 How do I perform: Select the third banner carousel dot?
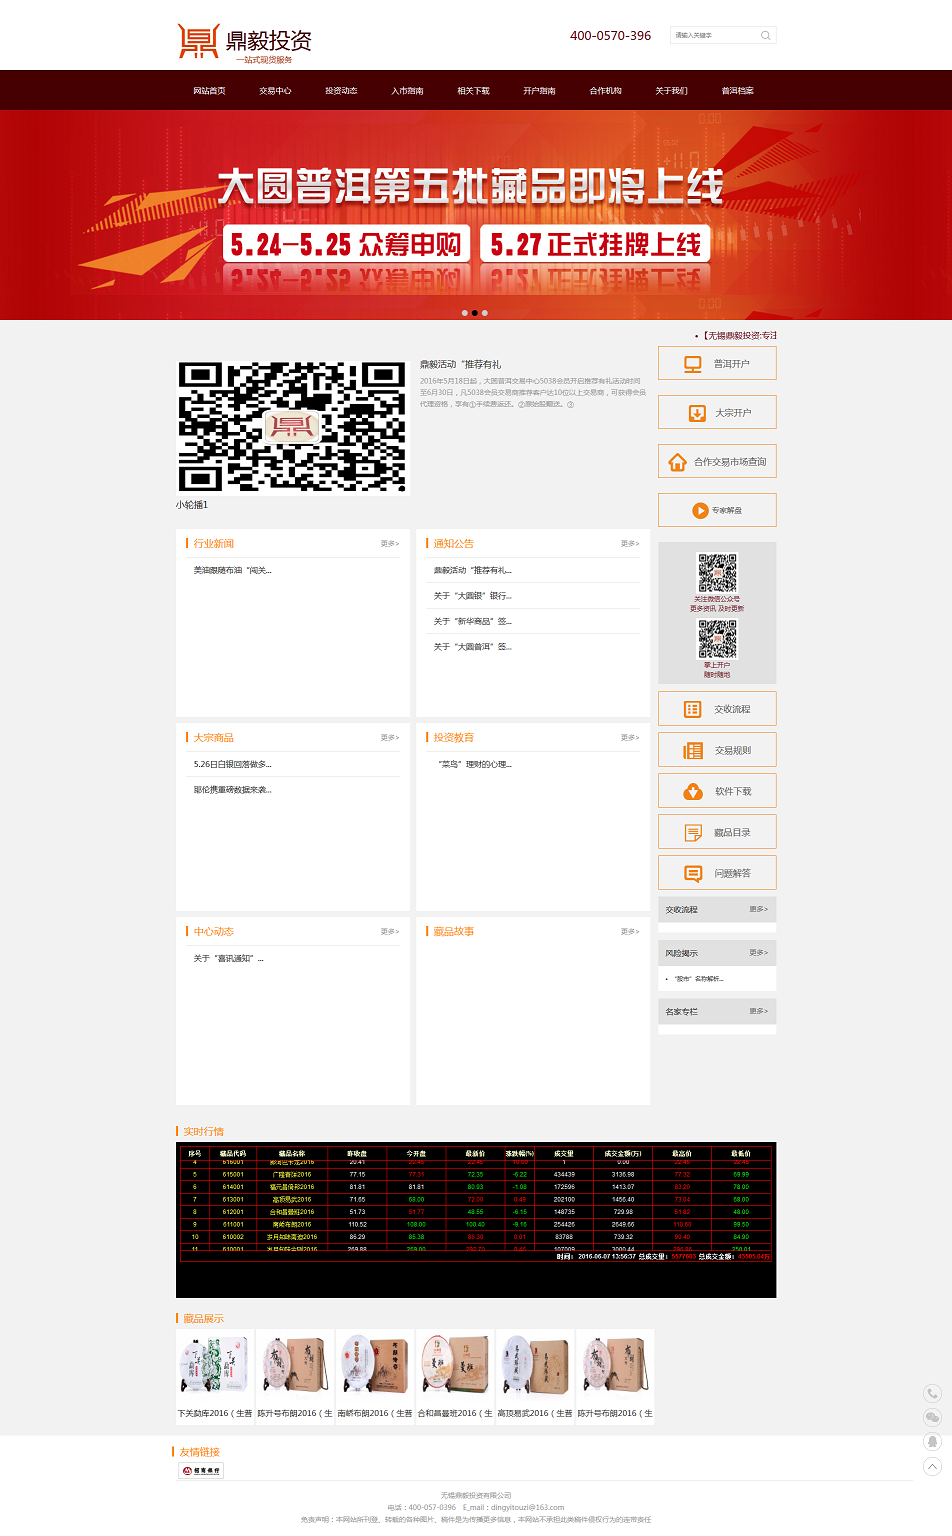pyautogui.click(x=485, y=313)
